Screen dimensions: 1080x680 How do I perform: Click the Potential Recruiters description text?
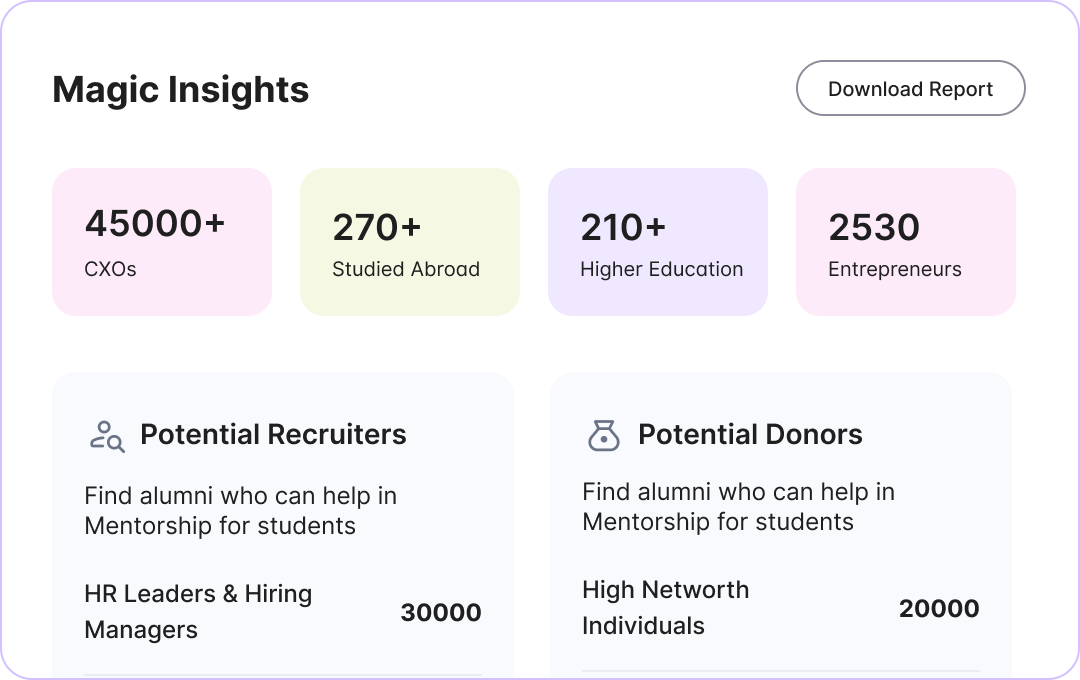[240, 511]
